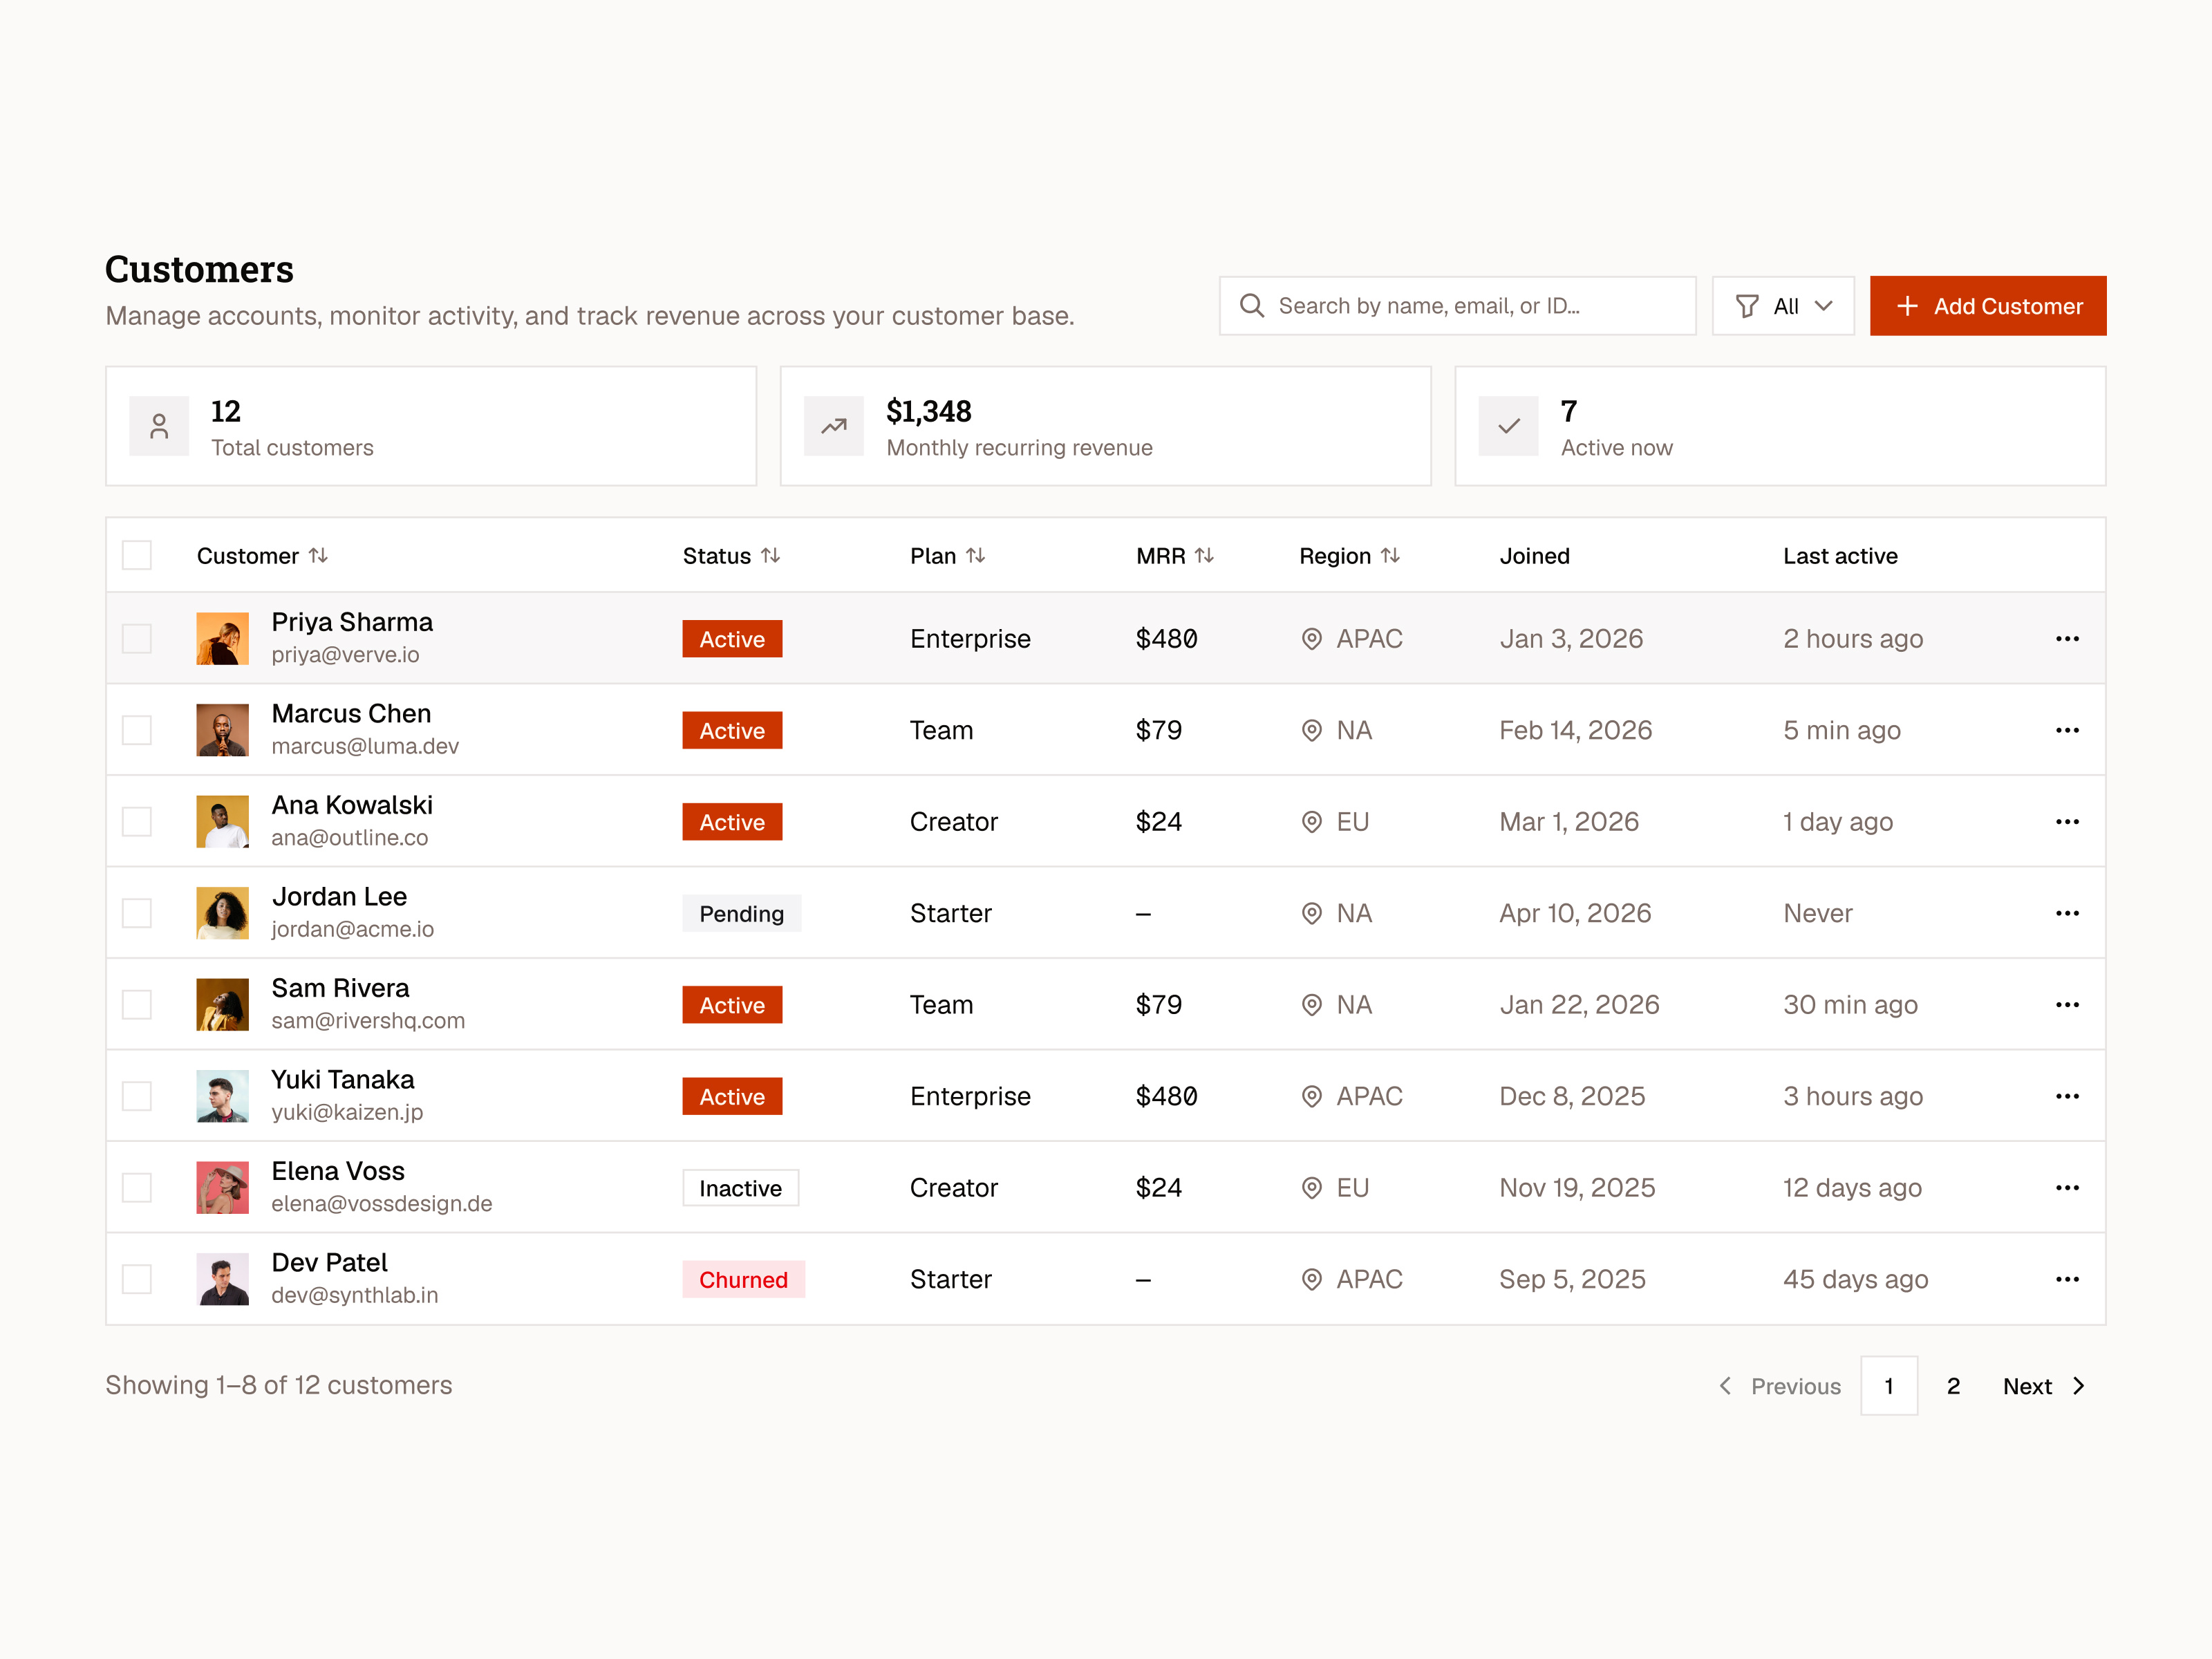Sort the table by Joined column
This screenshot has width=2212, height=1659.
click(1535, 555)
